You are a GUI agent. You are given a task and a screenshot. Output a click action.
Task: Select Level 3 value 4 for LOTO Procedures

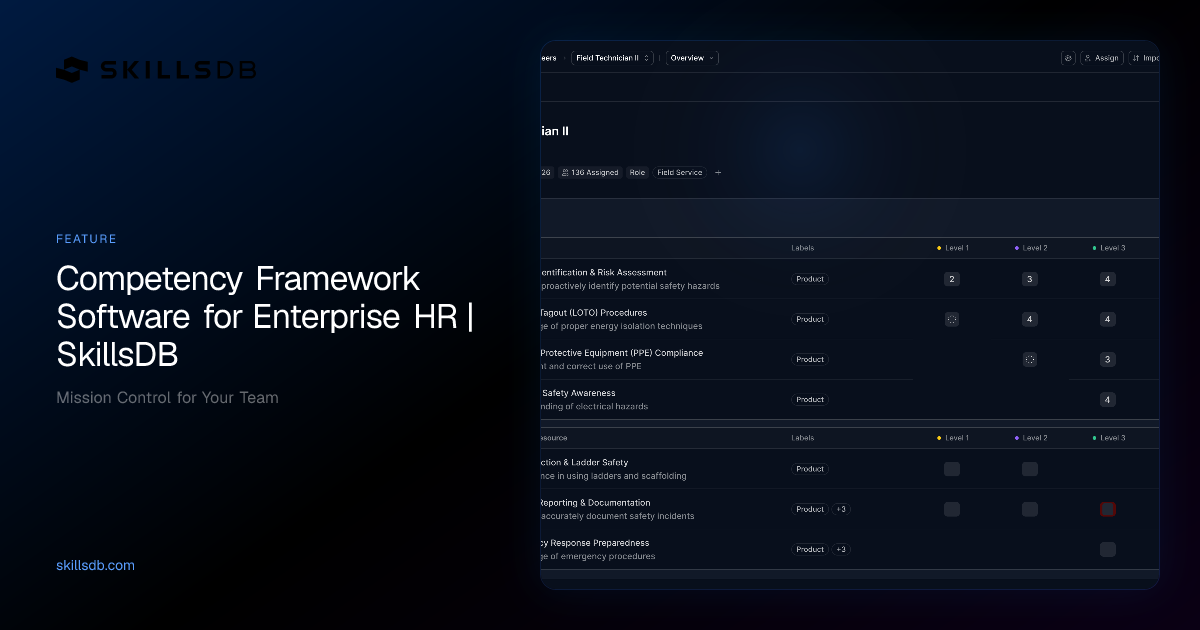pos(1108,319)
